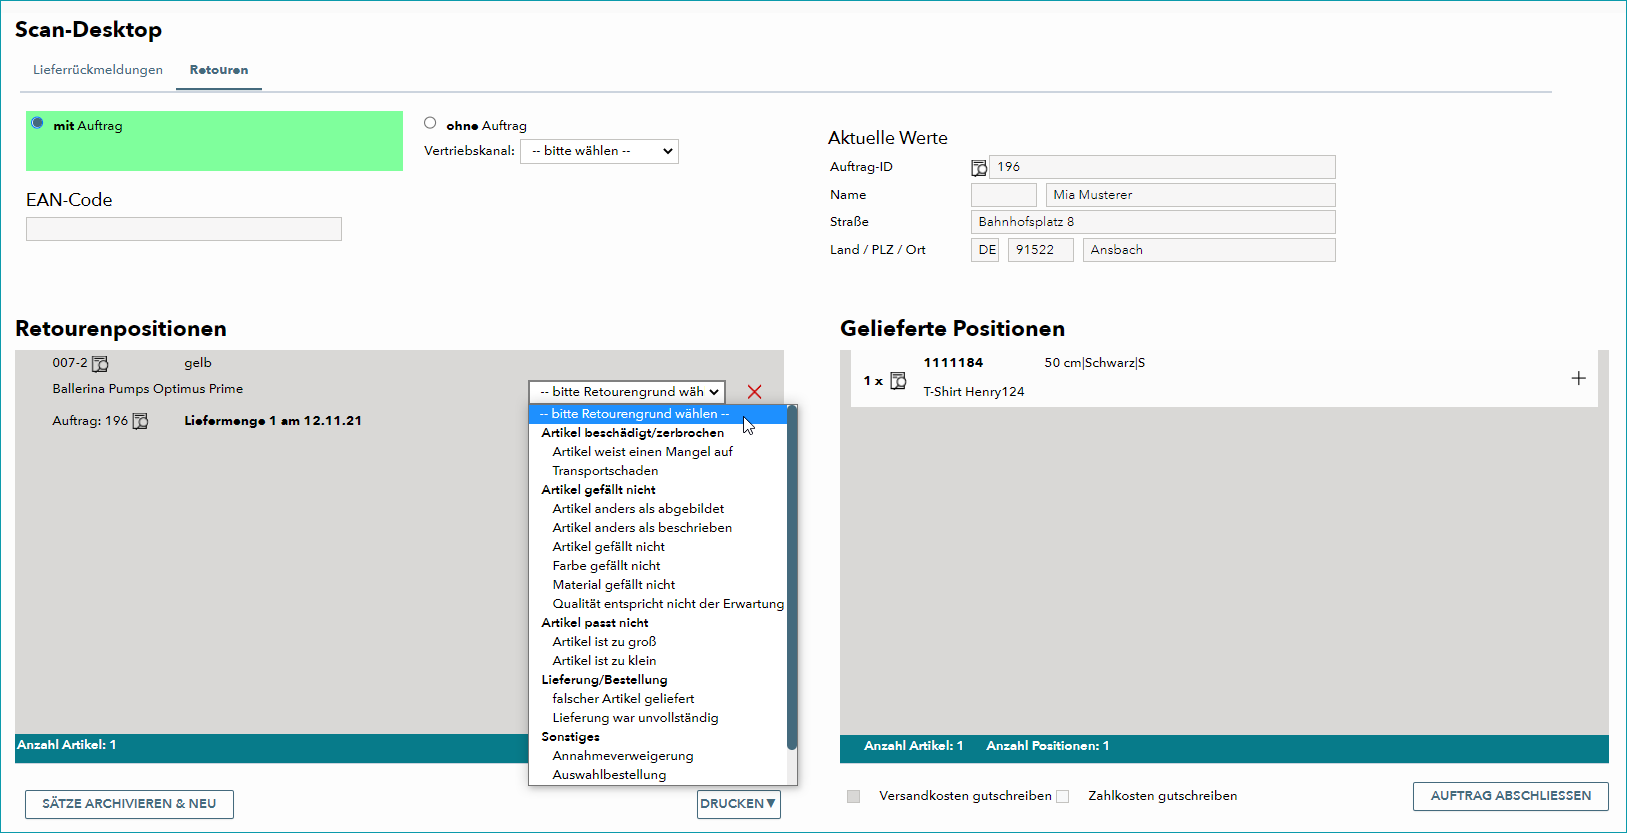Click the Straße field 'Bahnhofsplatz 8'

click(1153, 222)
